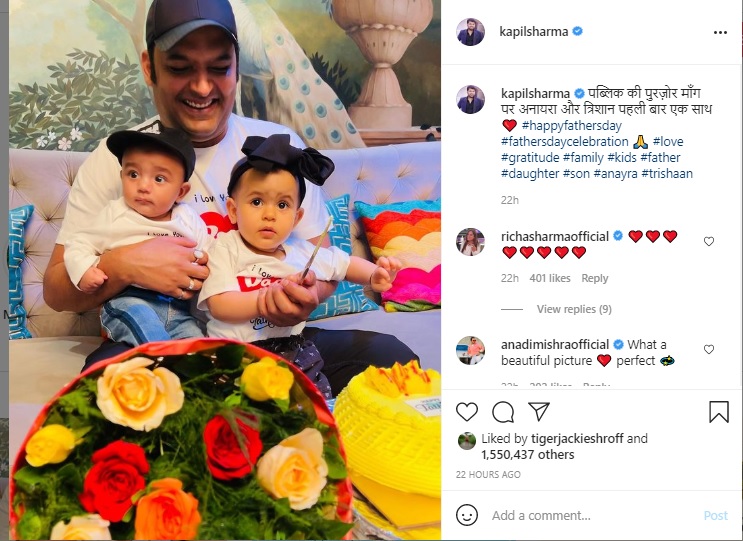Open the comment bubble icon
This screenshot has width=743, height=541.
pyautogui.click(x=503, y=412)
